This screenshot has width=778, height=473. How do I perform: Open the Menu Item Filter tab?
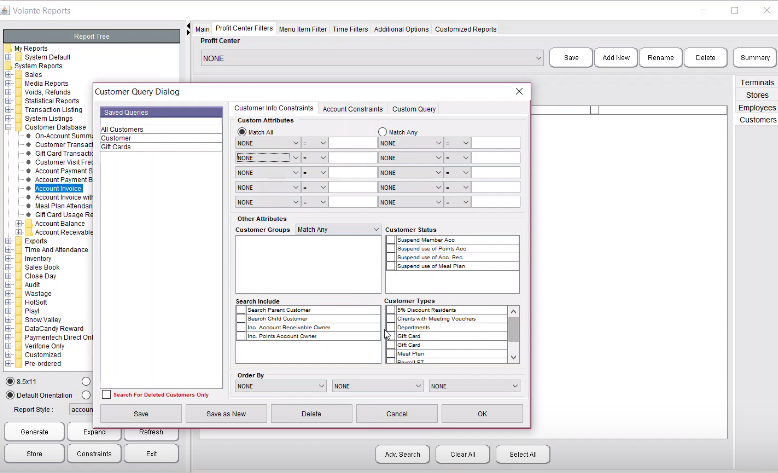click(x=302, y=30)
